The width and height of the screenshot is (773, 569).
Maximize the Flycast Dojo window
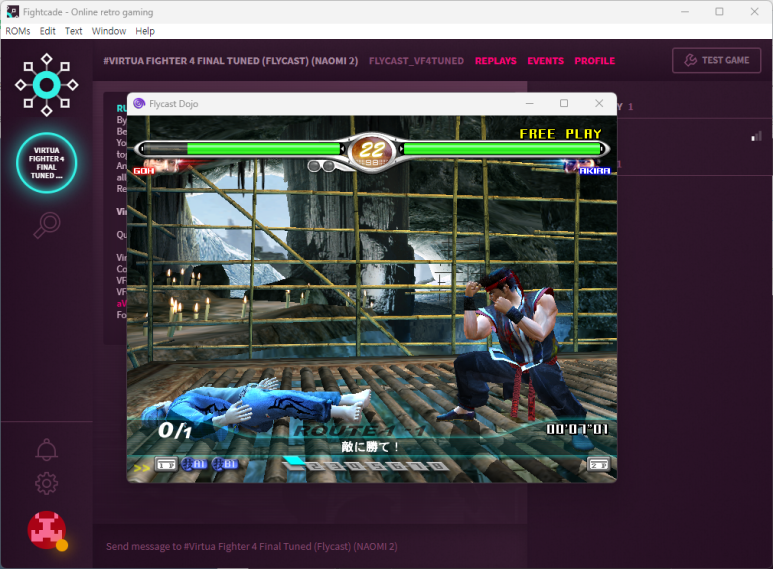pos(564,104)
